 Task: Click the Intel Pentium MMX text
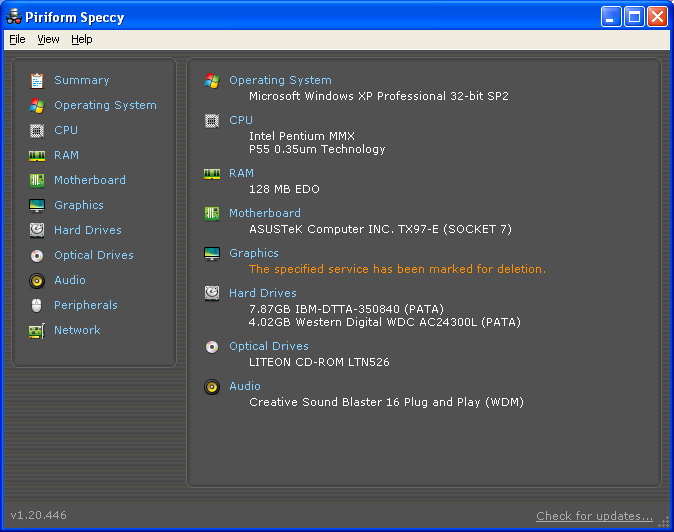point(302,136)
